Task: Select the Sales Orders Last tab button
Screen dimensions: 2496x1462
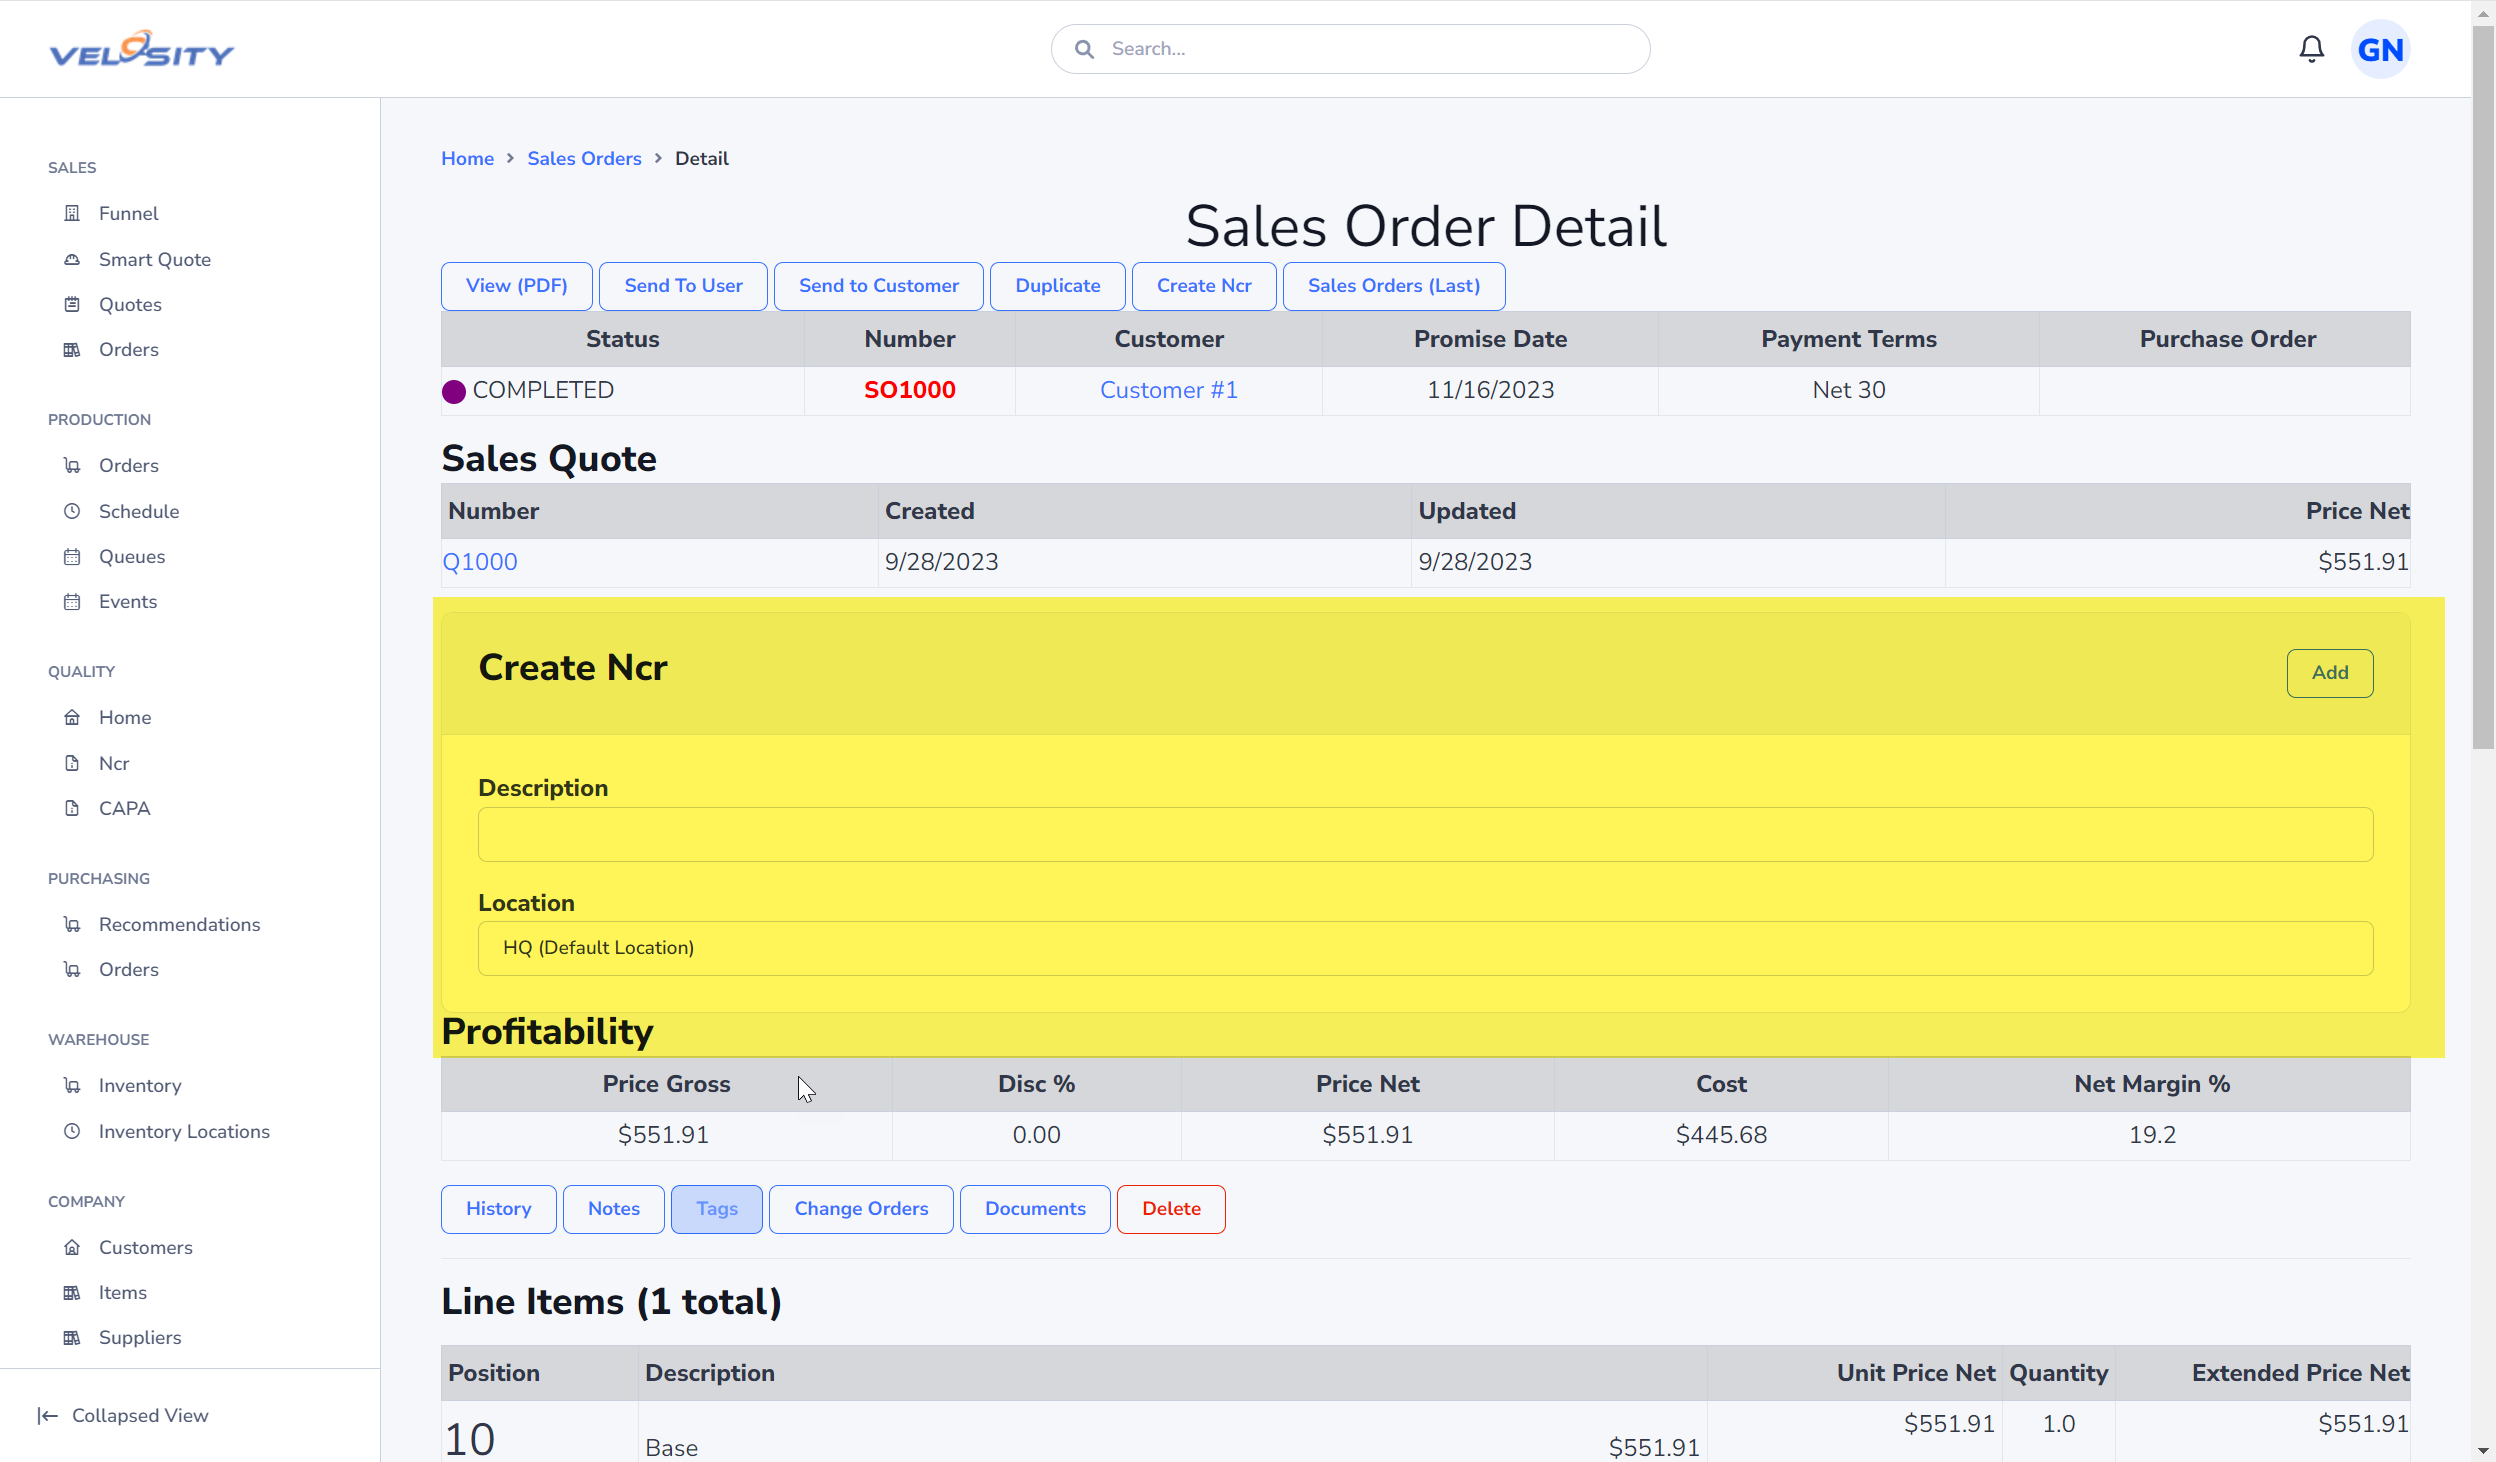Action: [x=1392, y=285]
